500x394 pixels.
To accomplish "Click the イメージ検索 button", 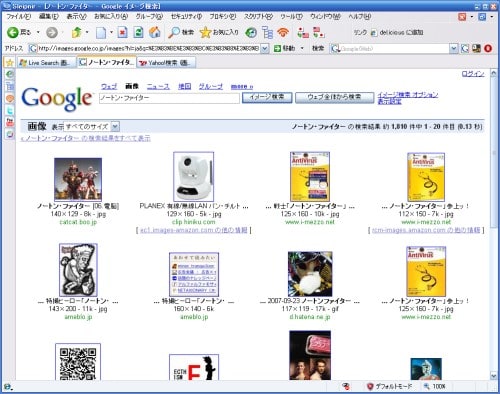I will click(267, 97).
